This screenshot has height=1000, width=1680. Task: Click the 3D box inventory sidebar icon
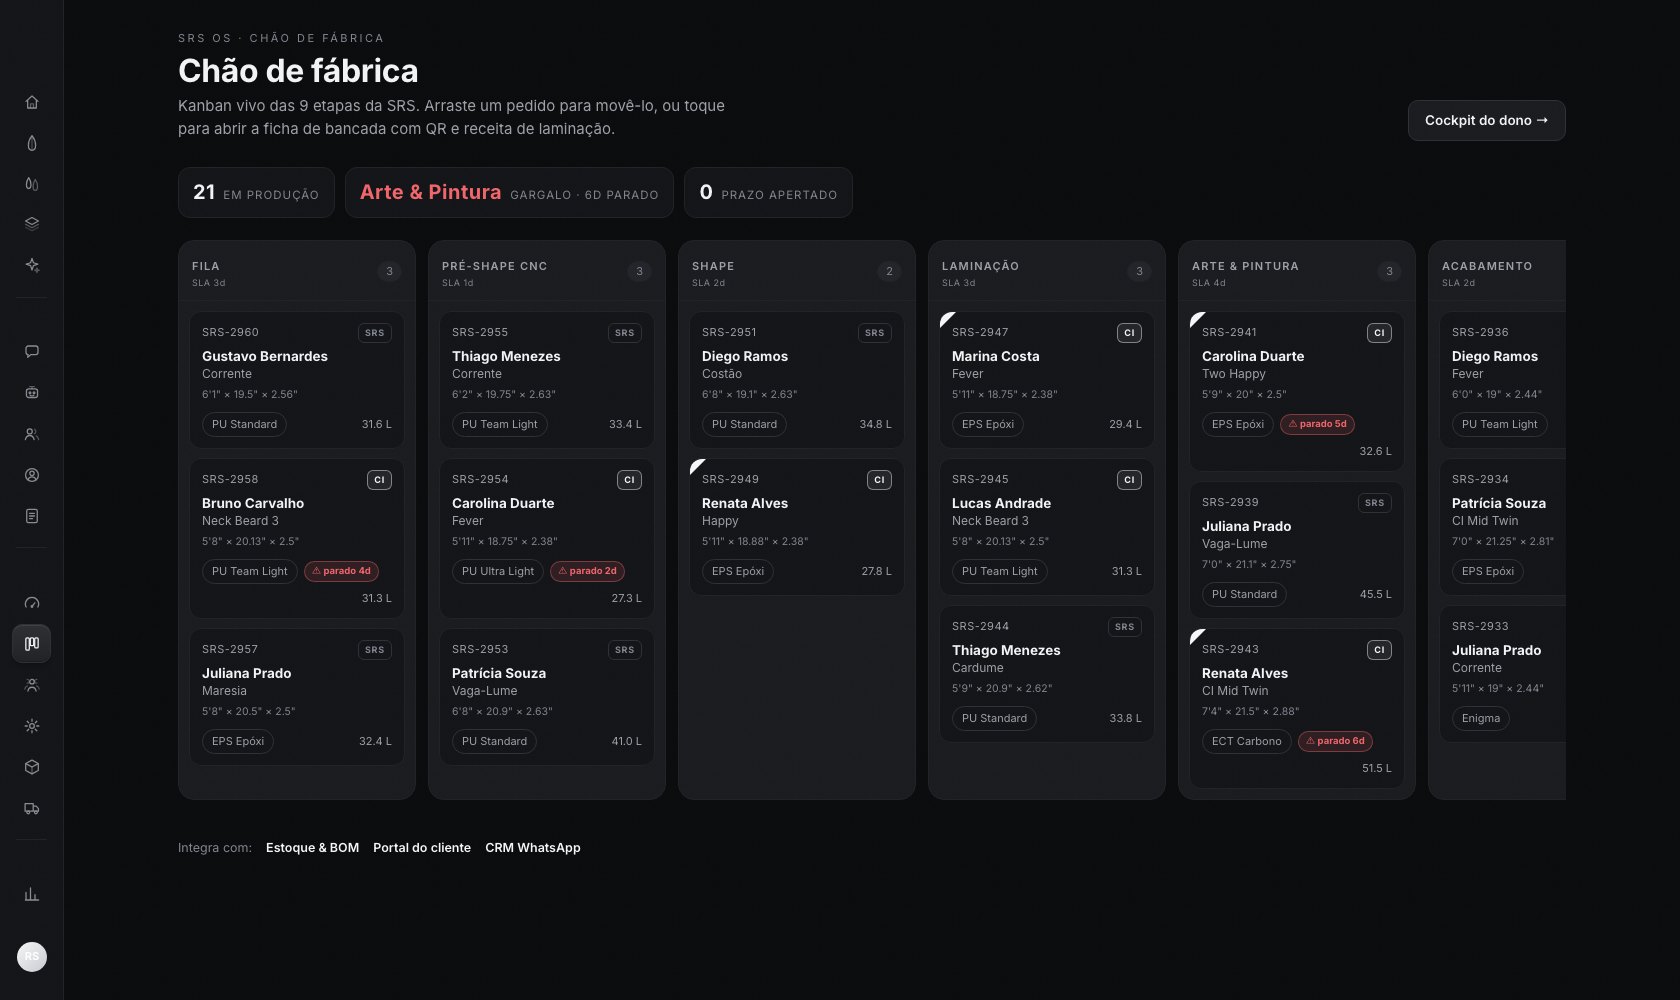point(32,767)
